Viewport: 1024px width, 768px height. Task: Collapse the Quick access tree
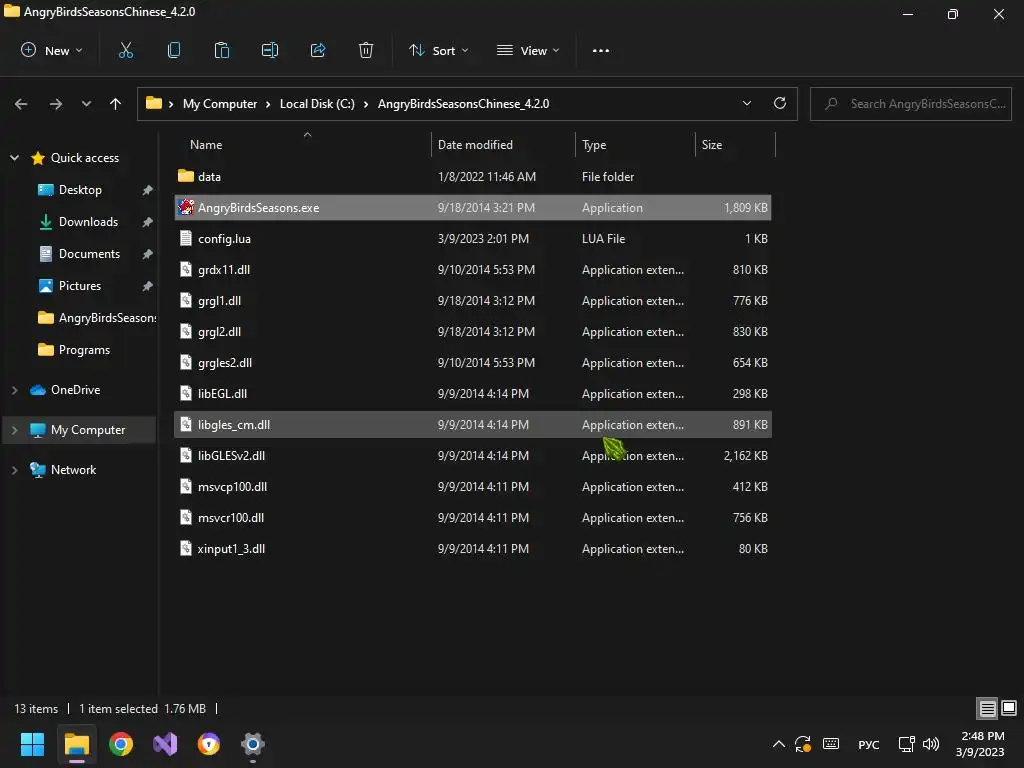14,157
